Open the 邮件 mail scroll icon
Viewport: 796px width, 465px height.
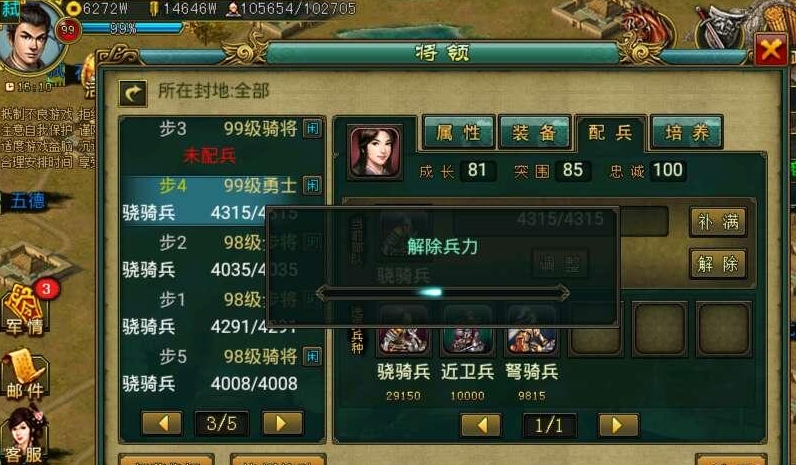tap(25, 374)
